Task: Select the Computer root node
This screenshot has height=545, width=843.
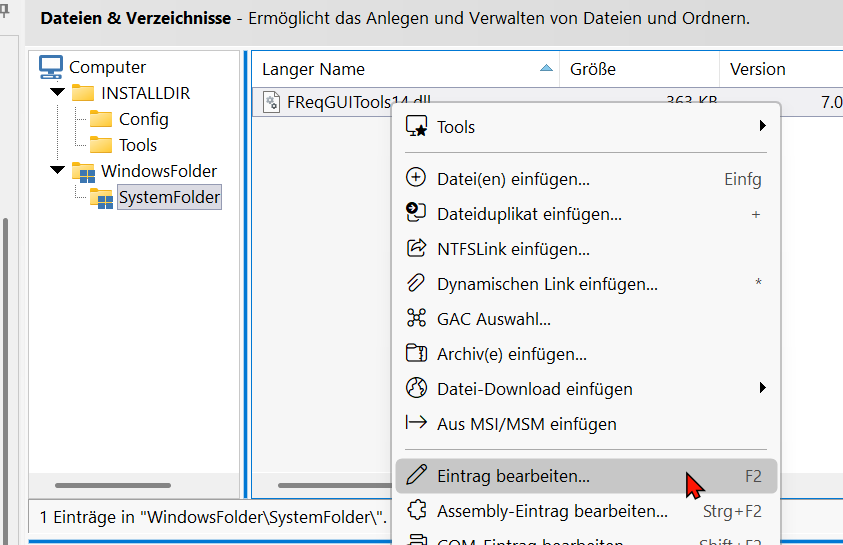Action: (x=107, y=67)
